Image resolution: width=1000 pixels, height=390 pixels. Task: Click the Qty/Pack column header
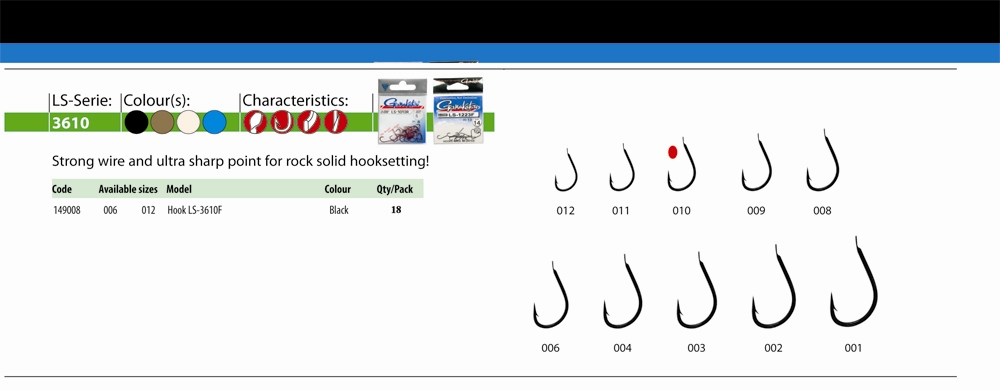395,189
